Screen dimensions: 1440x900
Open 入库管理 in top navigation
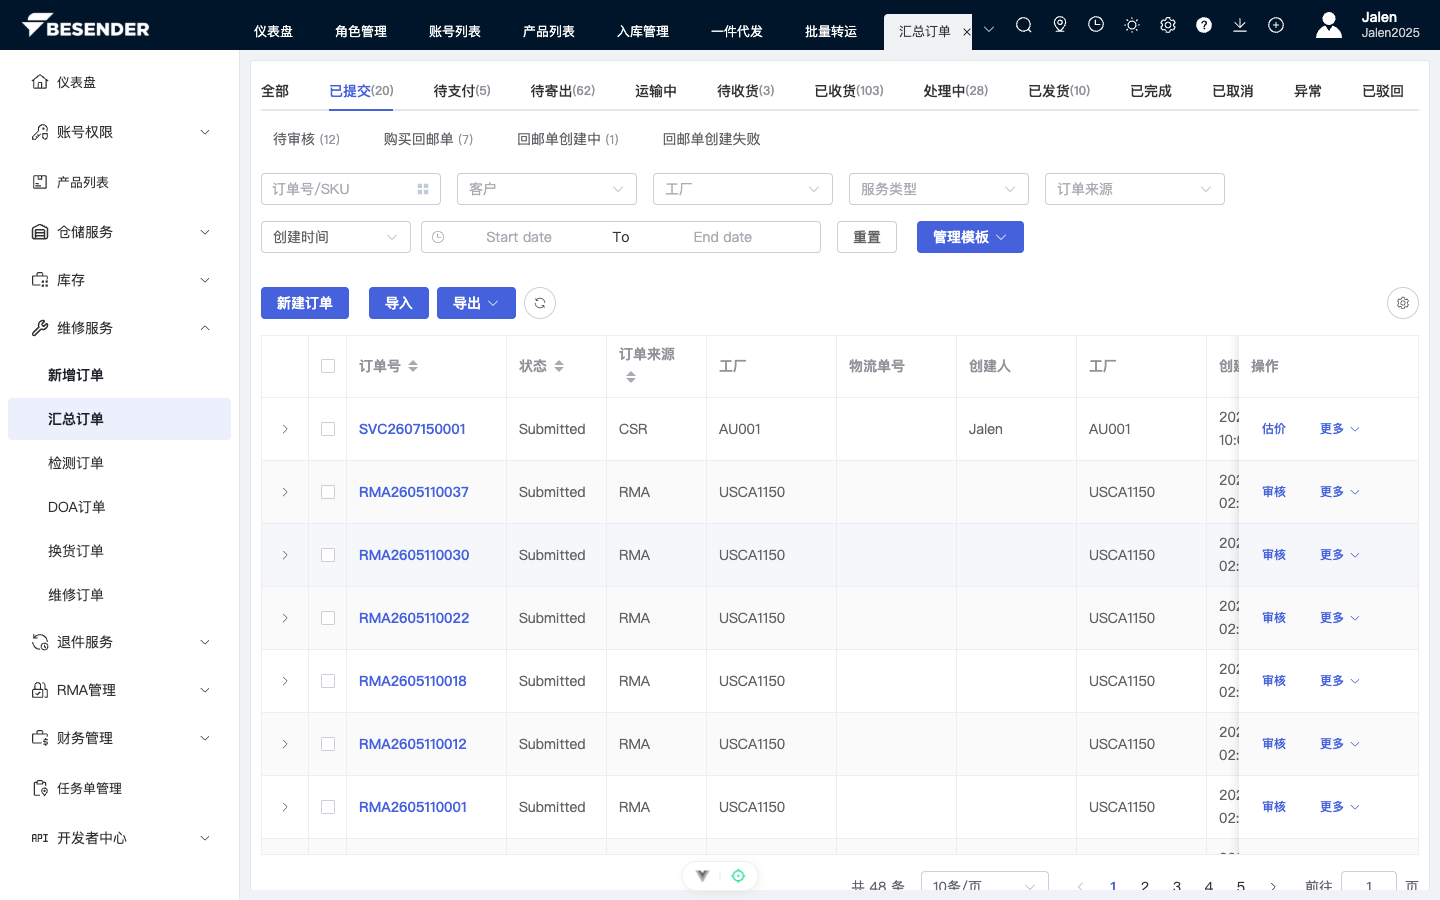point(643,31)
